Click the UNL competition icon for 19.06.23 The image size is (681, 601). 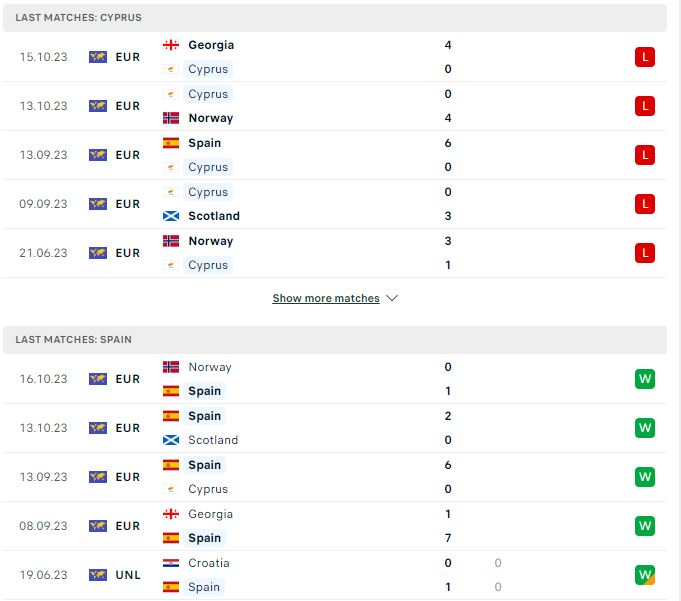[98, 575]
